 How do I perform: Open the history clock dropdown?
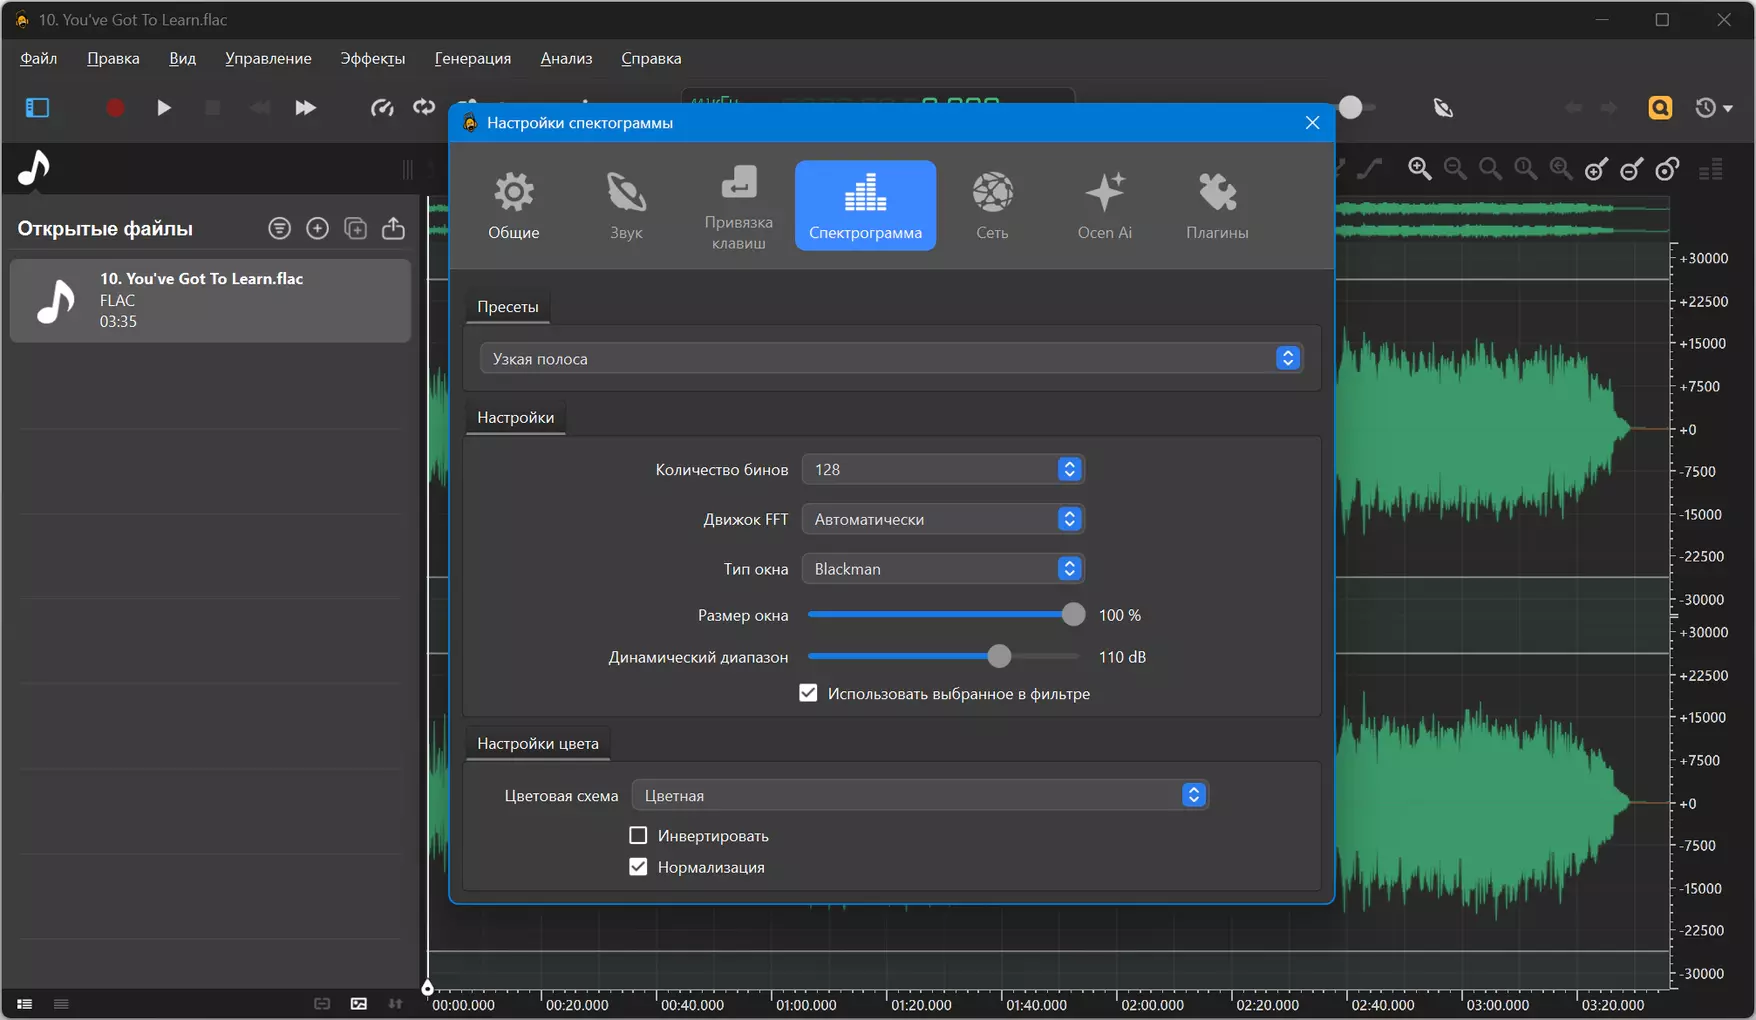(1713, 107)
